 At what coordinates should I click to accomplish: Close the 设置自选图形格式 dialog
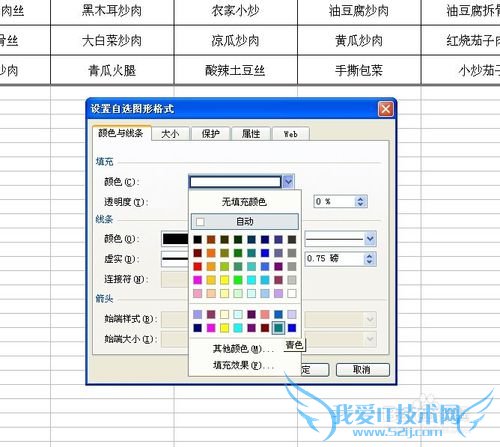[x=386, y=109]
